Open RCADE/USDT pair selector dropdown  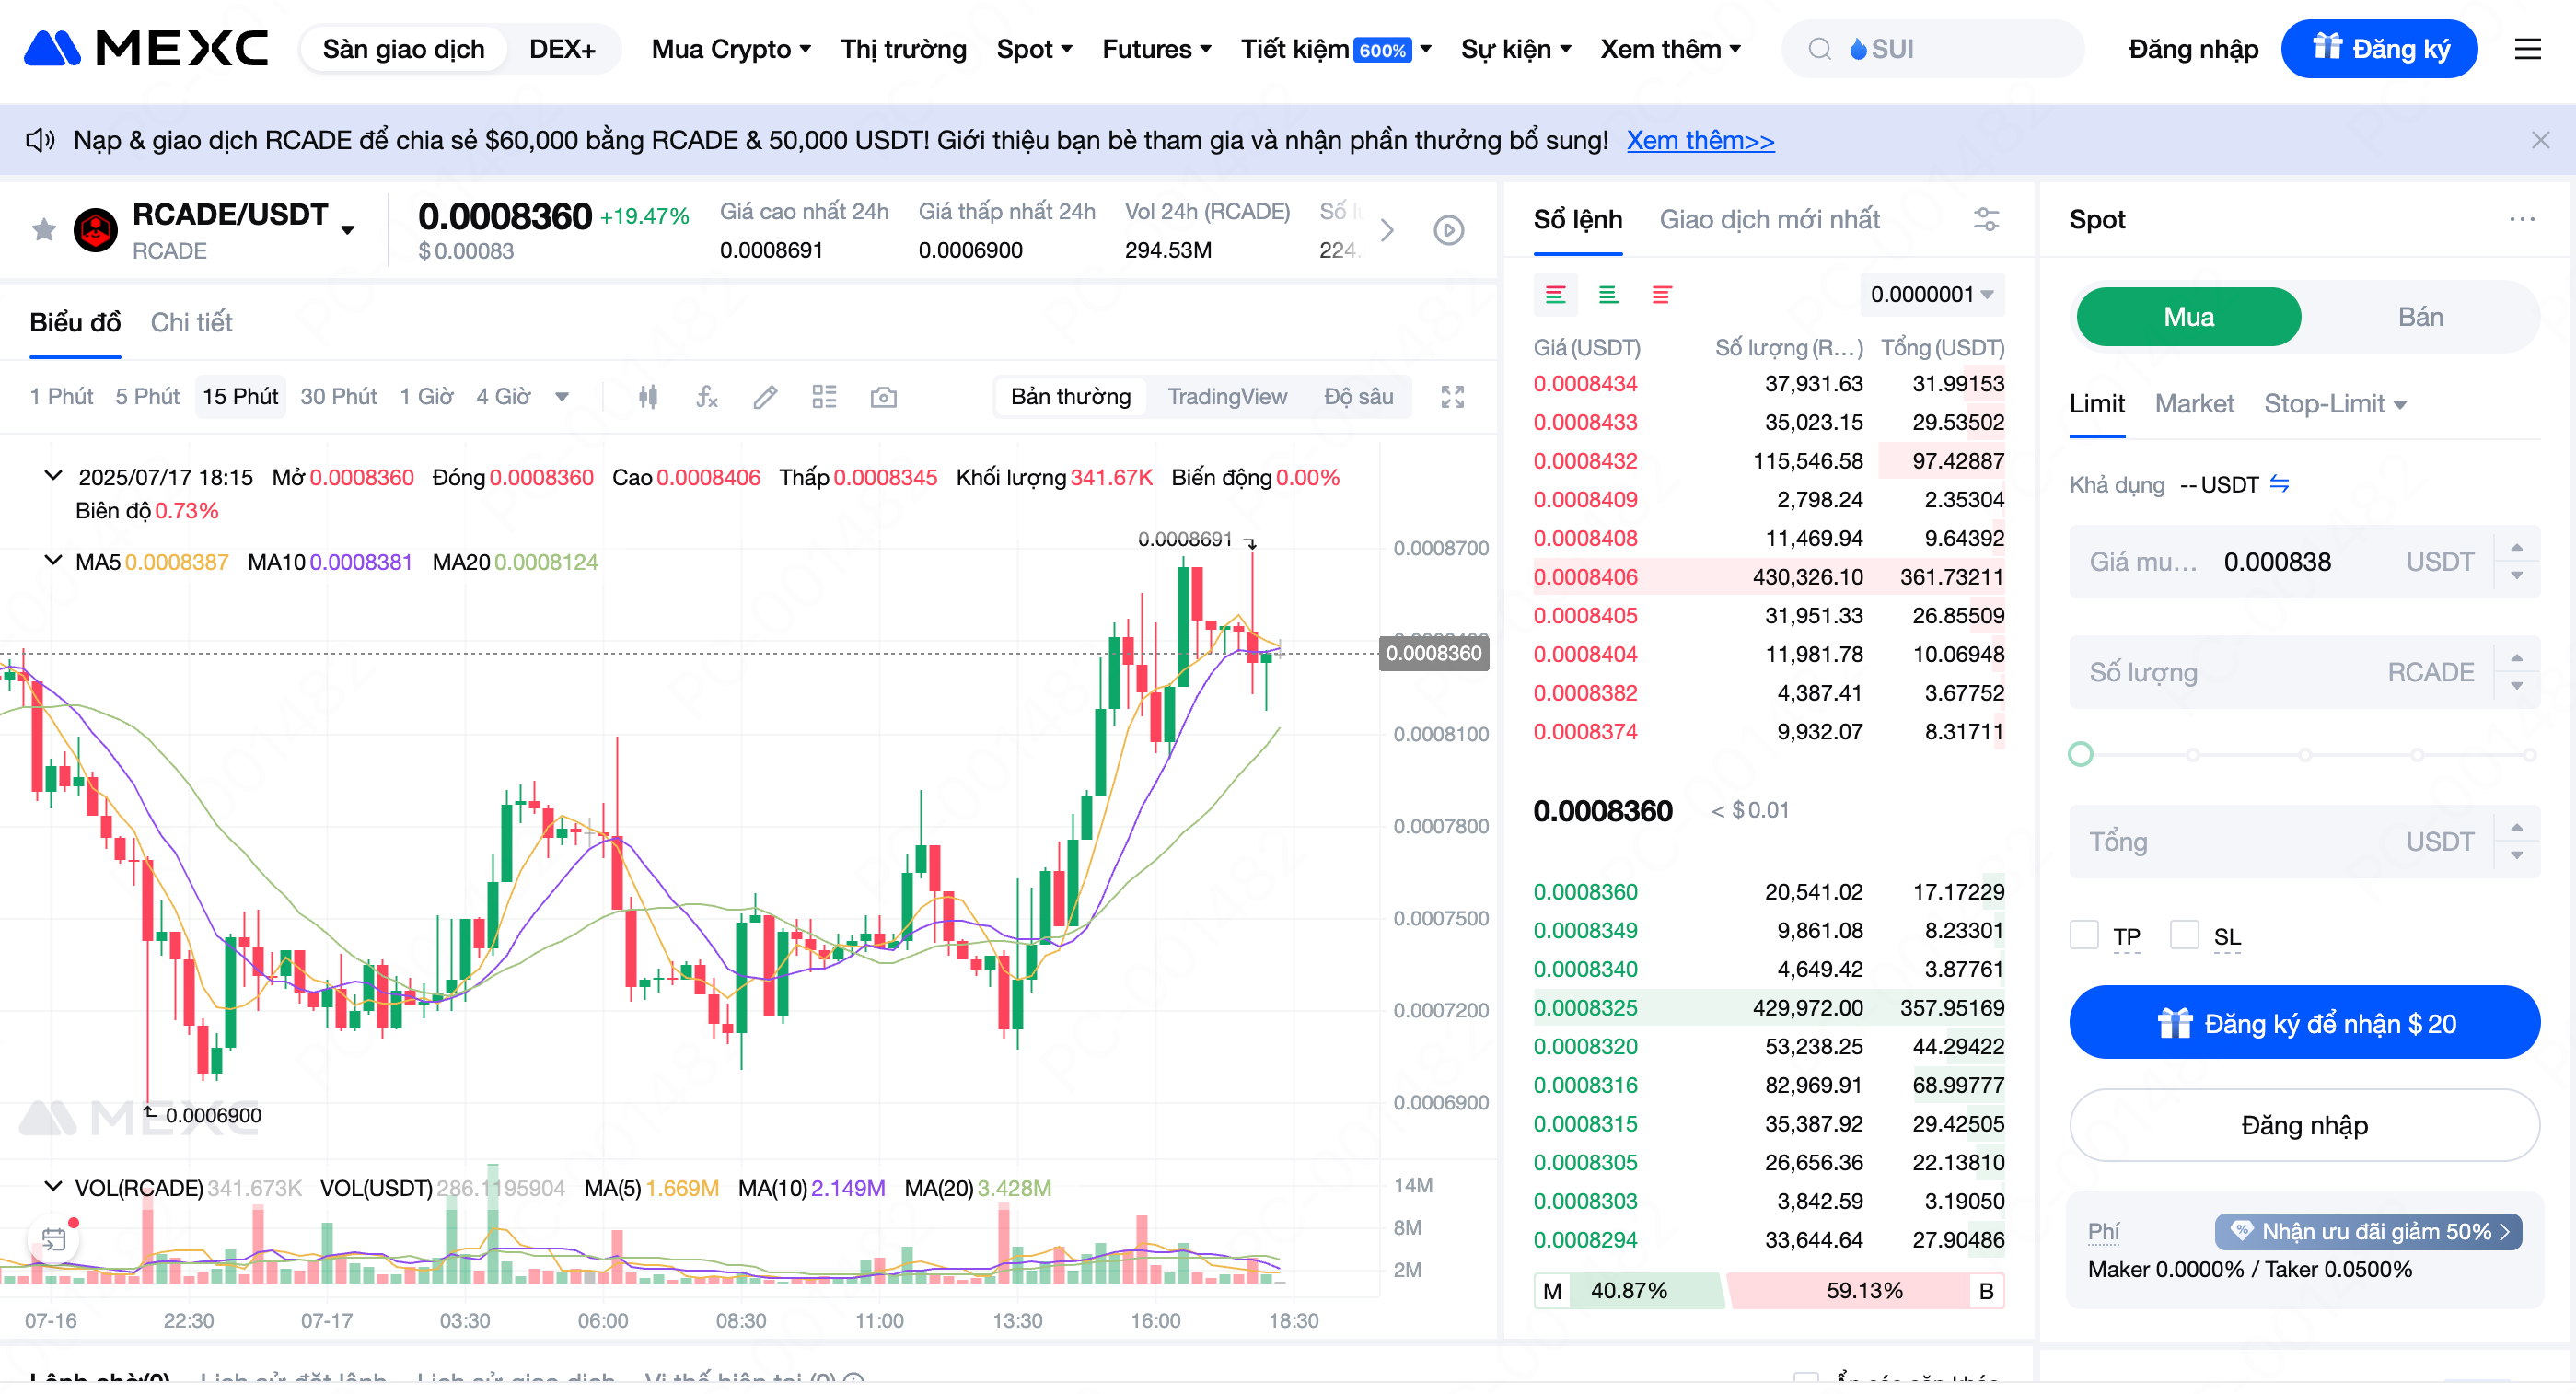[348, 230]
